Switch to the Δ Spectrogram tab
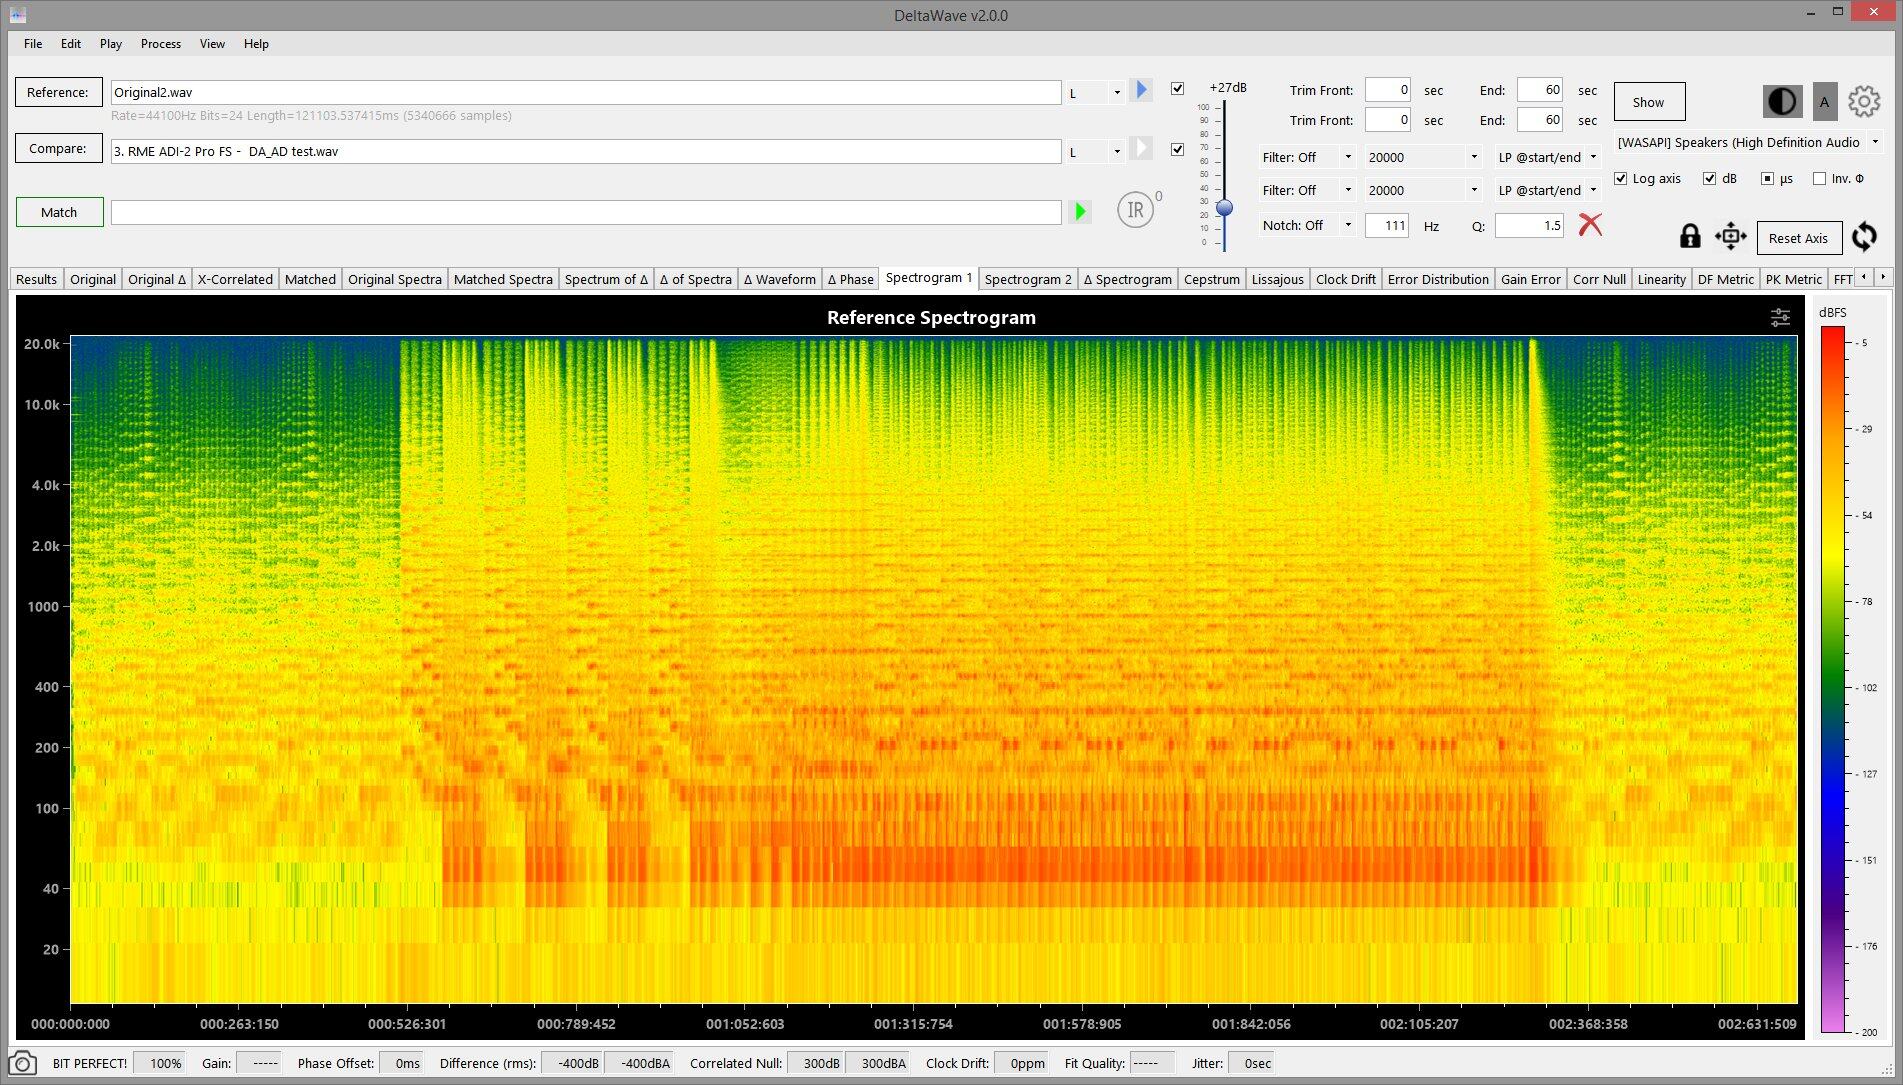Viewport: 1903px width, 1085px height. [1127, 279]
